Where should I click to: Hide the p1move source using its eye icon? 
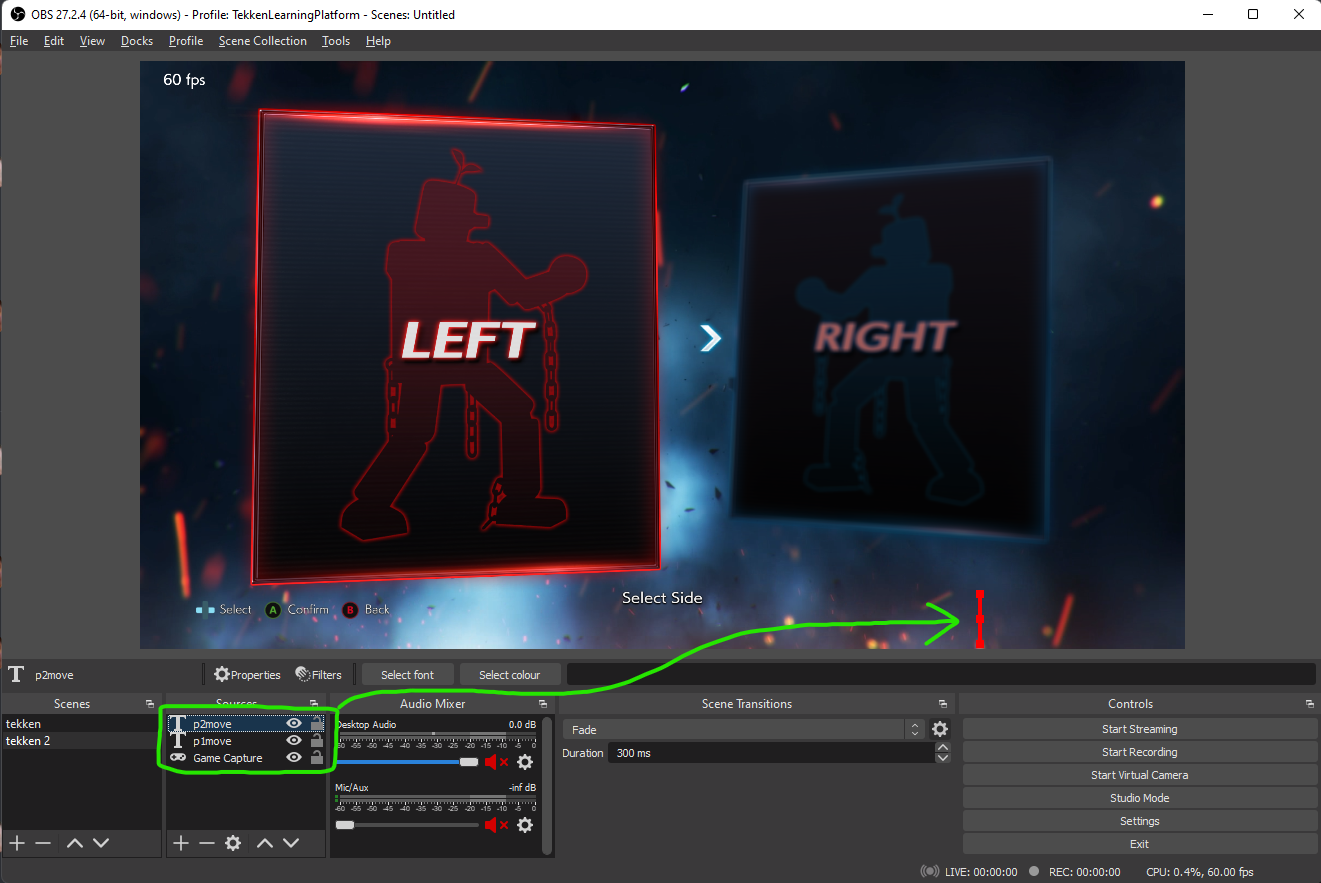pos(294,740)
